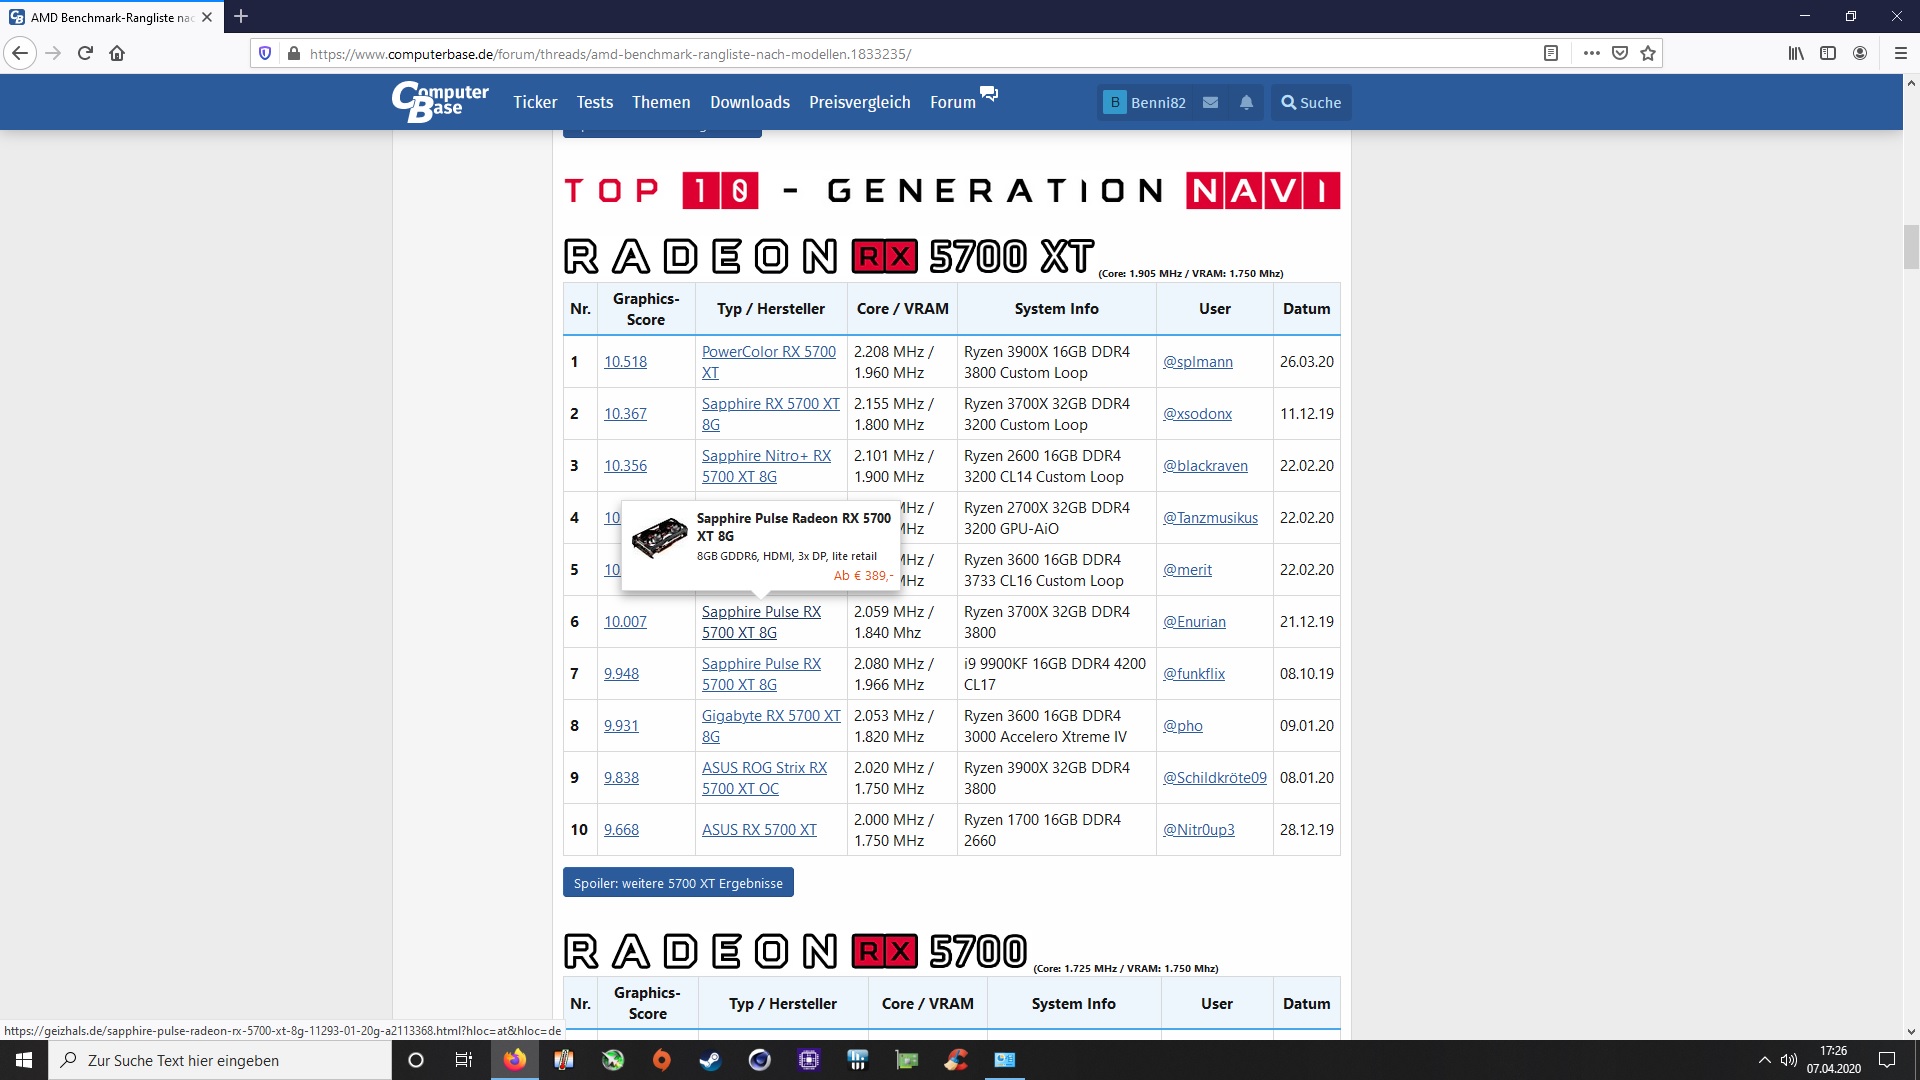The height and width of the screenshot is (1080, 1920).
Task: Open the notifications bell icon
Action: pyautogui.click(x=1246, y=103)
